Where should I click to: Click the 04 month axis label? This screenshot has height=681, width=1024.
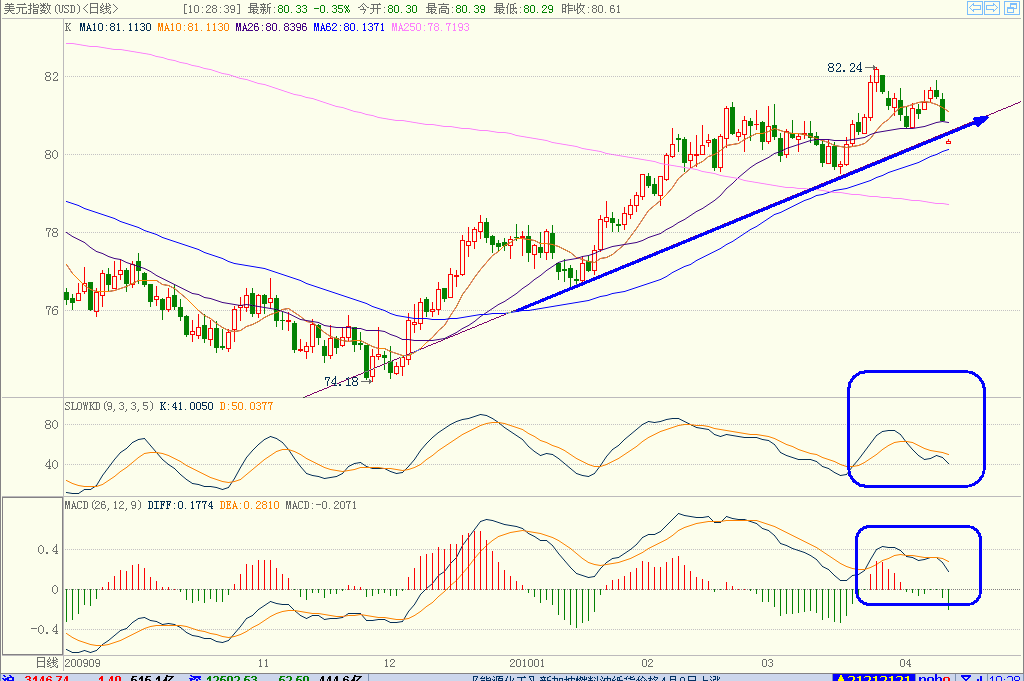(x=905, y=663)
